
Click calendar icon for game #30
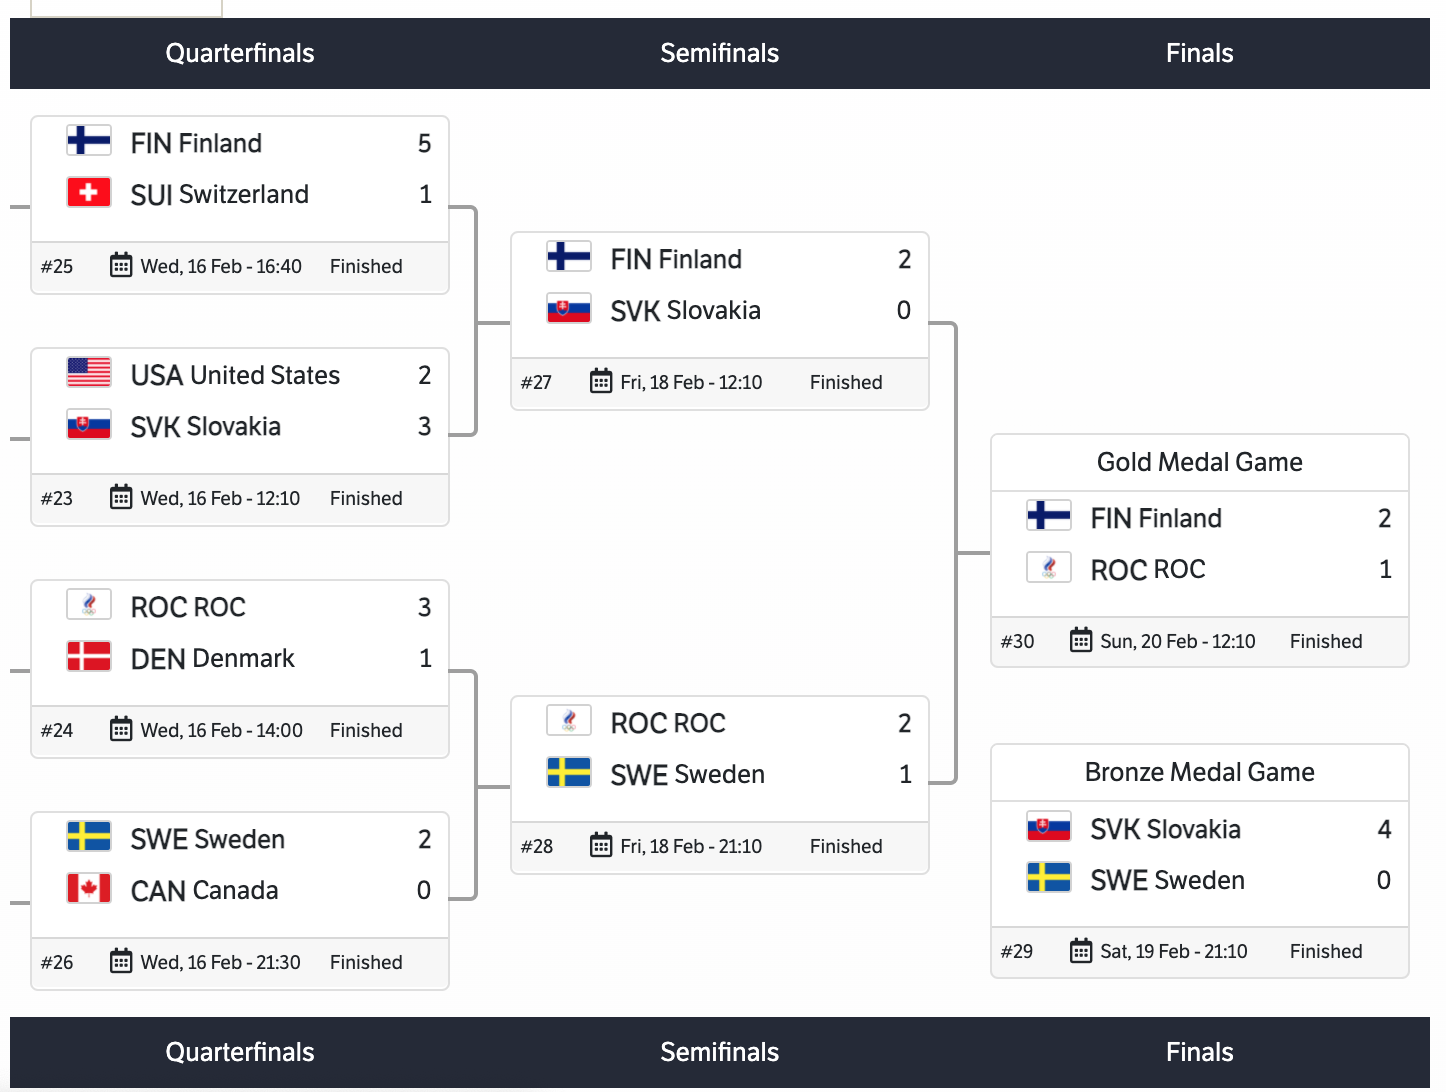(x=1081, y=640)
